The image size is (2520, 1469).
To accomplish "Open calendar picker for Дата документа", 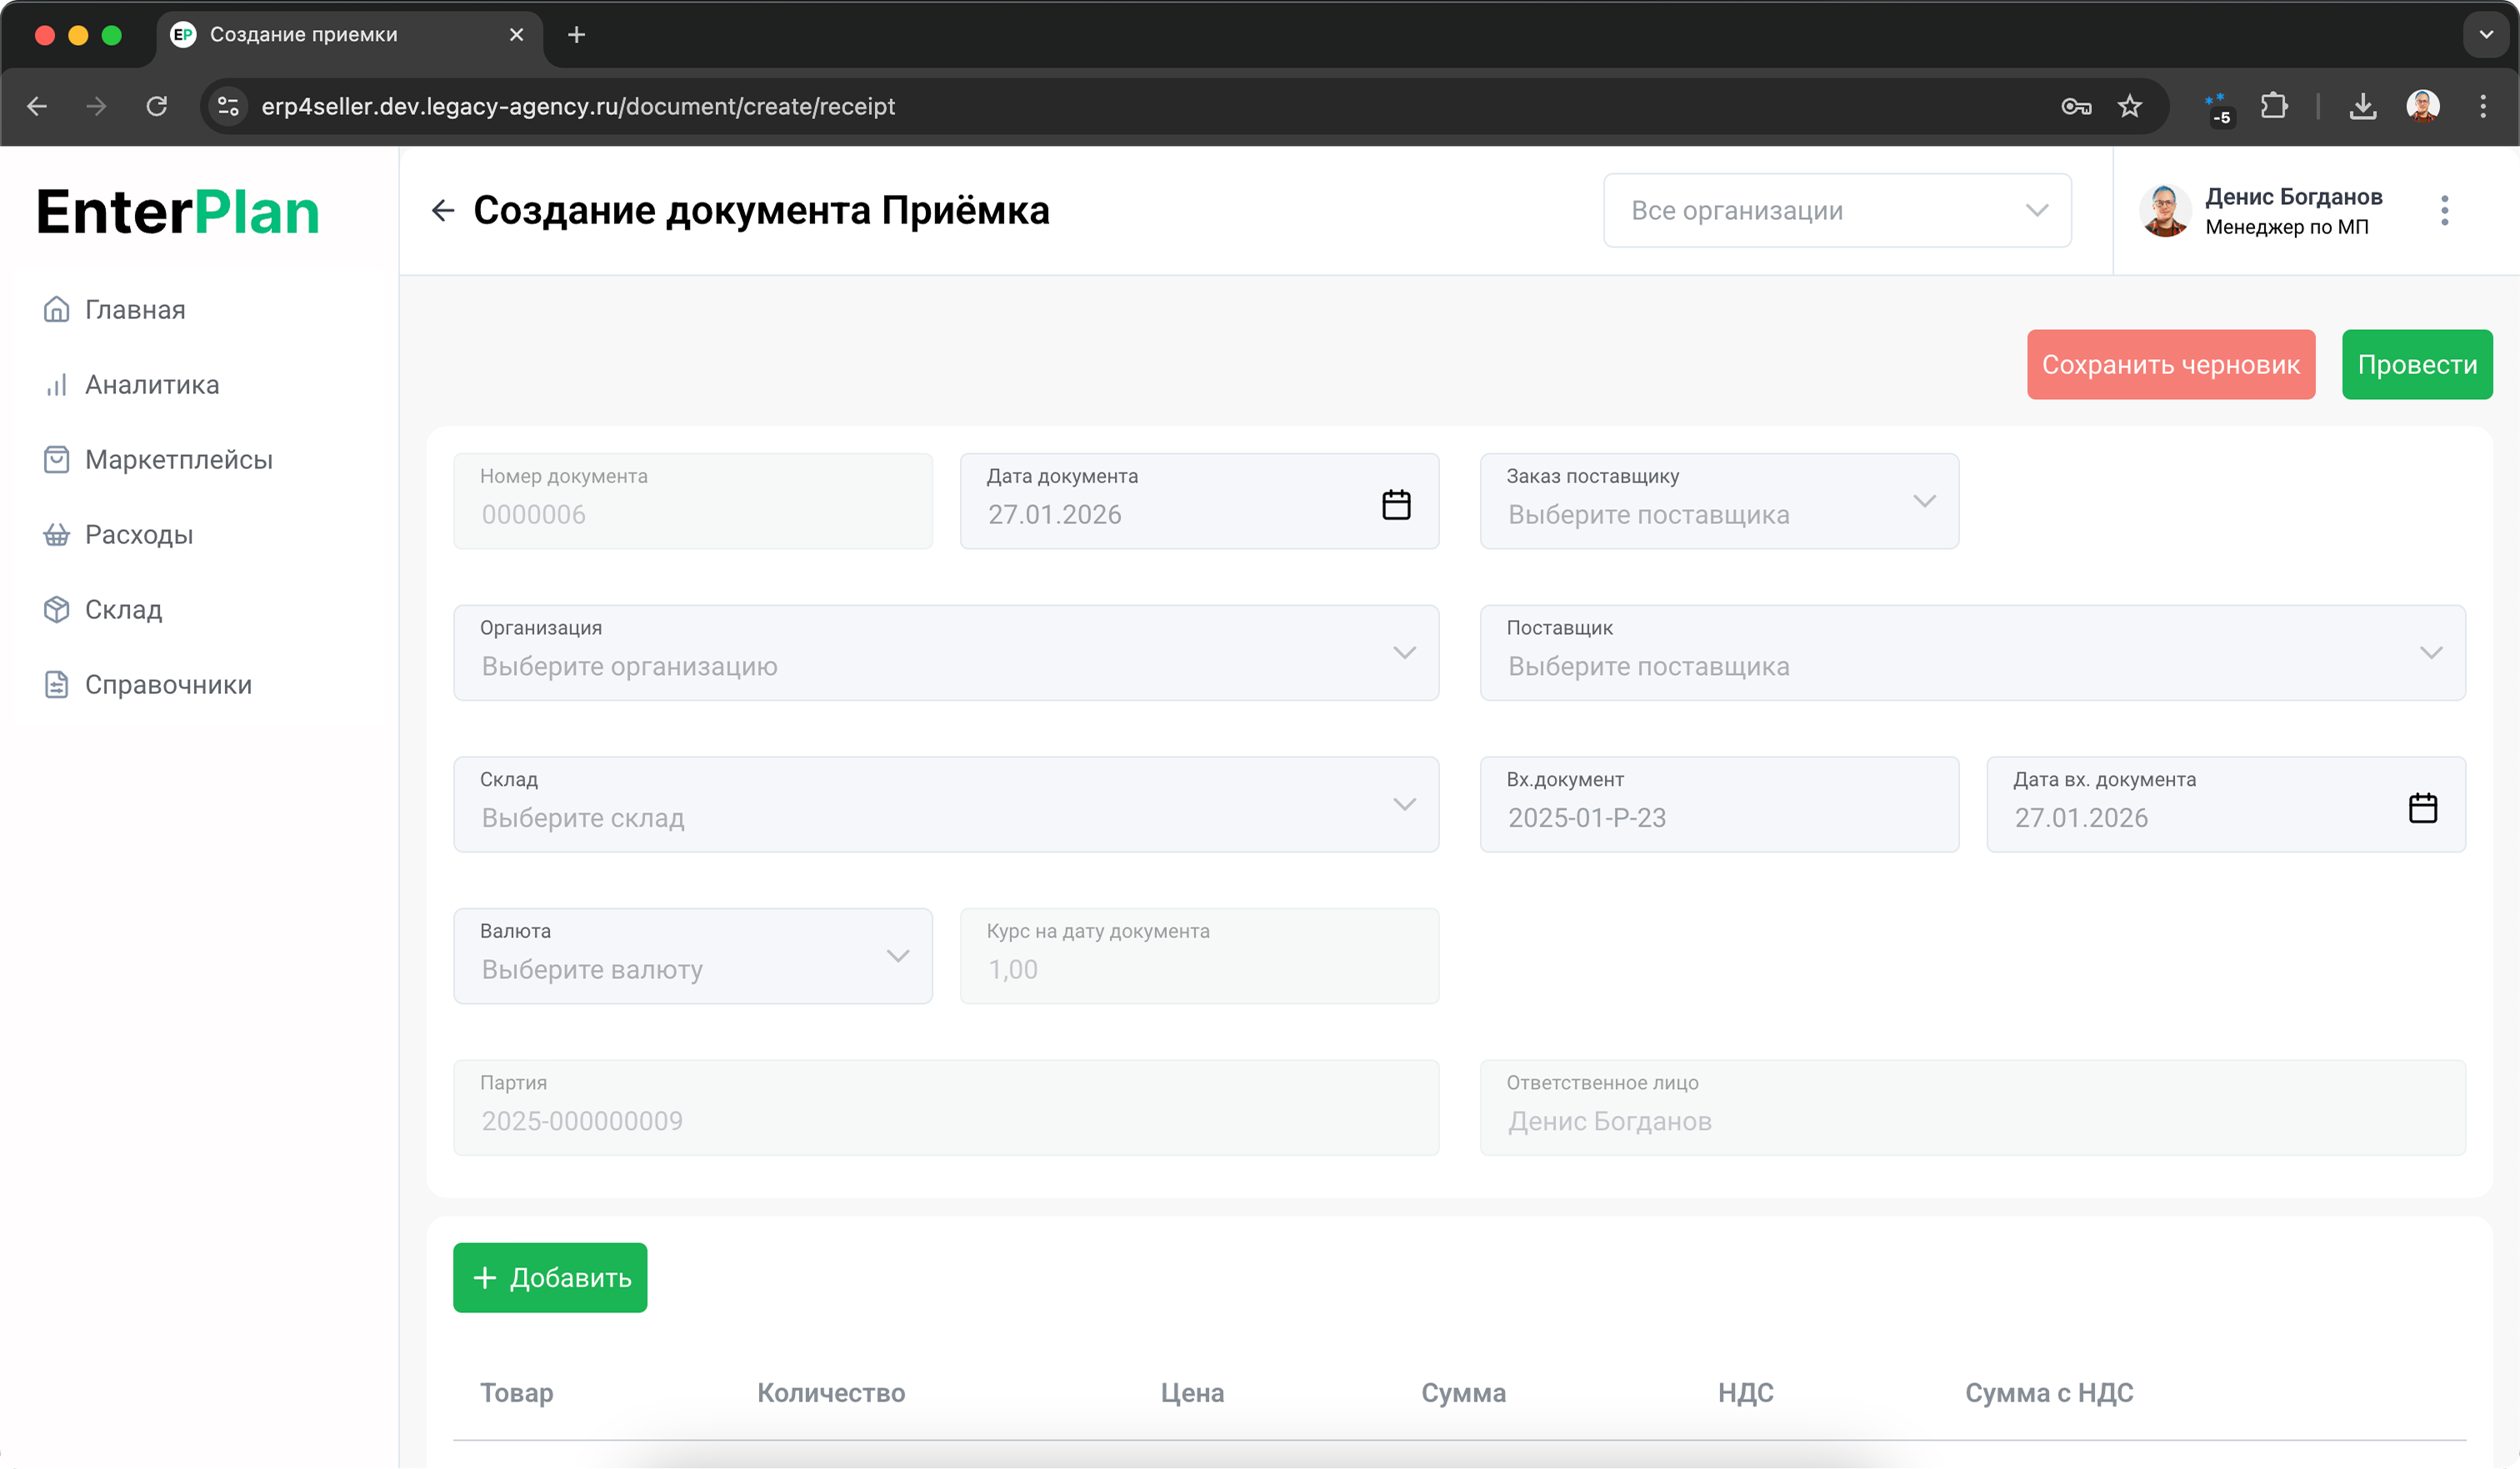I will [x=1396, y=505].
